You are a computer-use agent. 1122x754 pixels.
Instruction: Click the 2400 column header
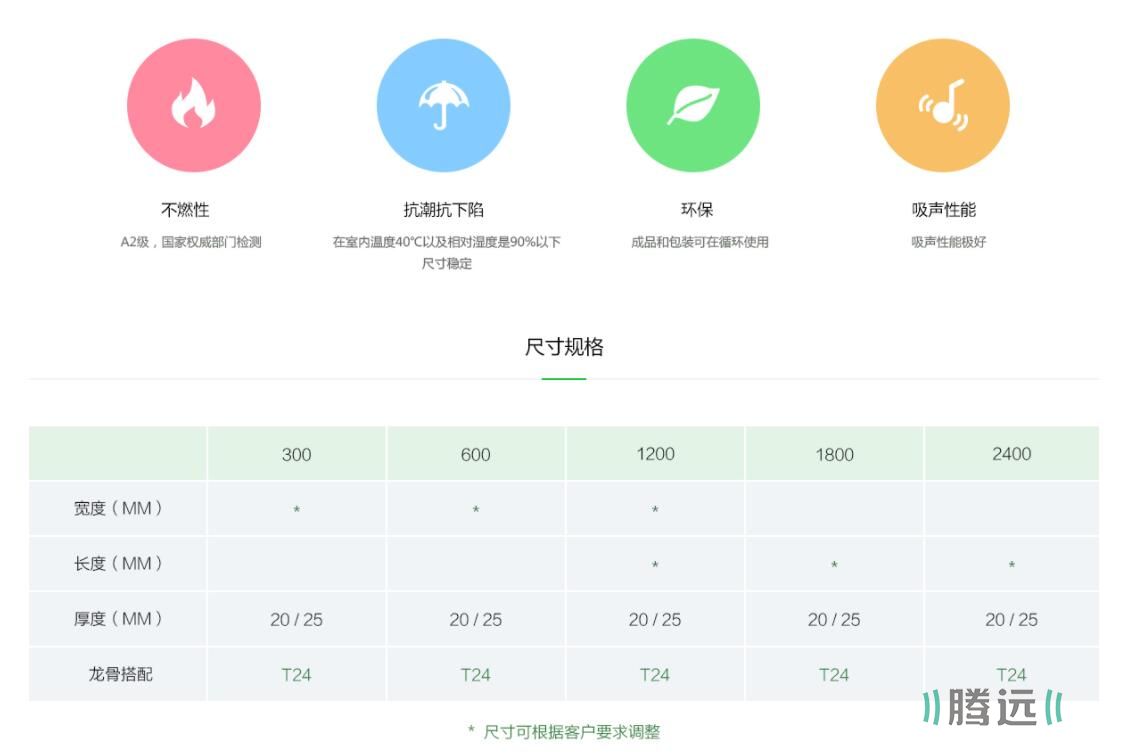coord(1011,454)
